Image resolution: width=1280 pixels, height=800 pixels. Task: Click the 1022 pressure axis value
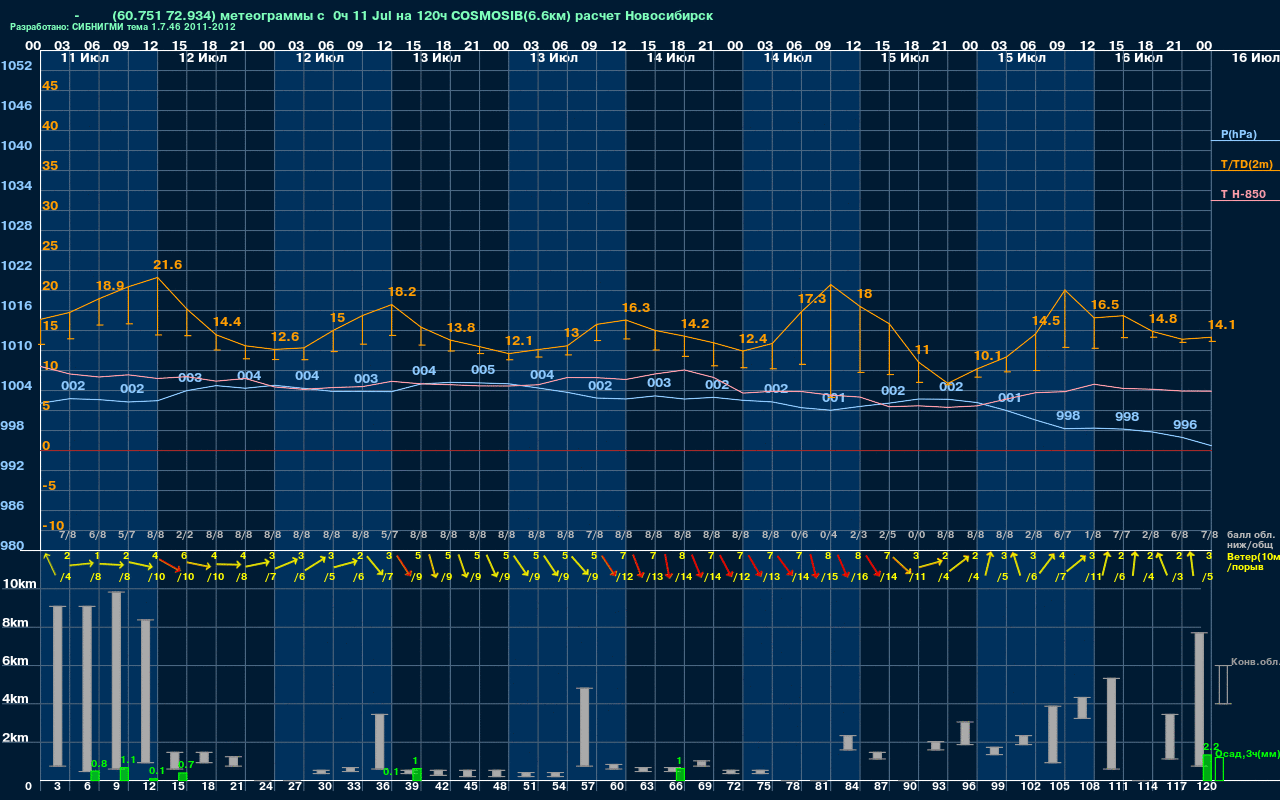[x=16, y=266]
